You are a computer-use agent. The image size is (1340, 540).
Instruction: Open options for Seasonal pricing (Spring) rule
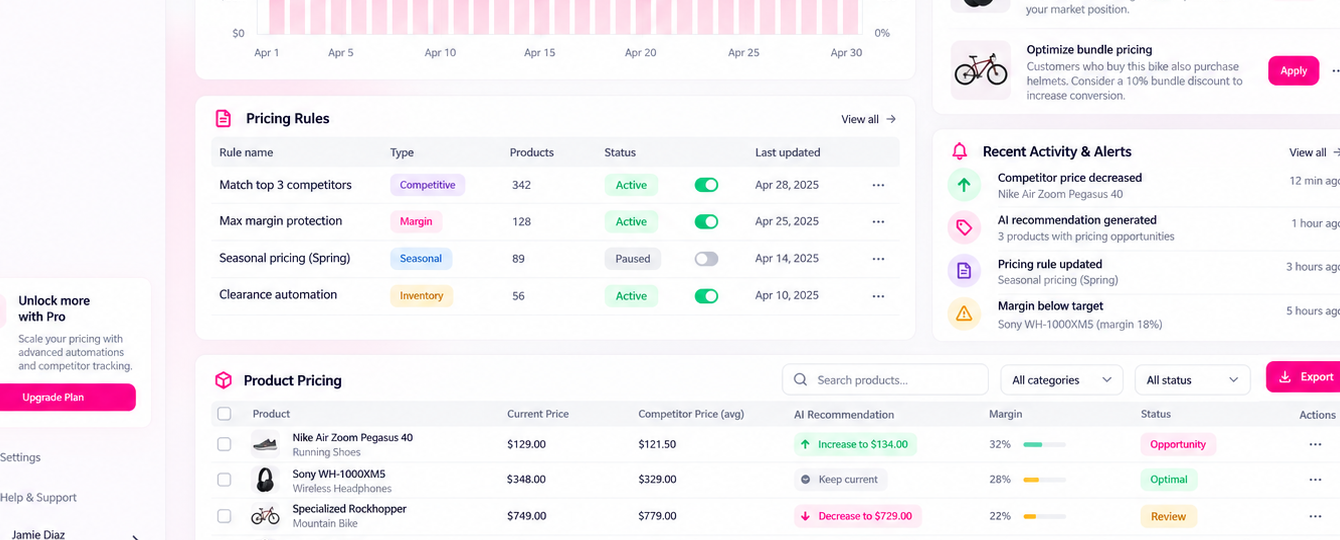[x=878, y=259]
